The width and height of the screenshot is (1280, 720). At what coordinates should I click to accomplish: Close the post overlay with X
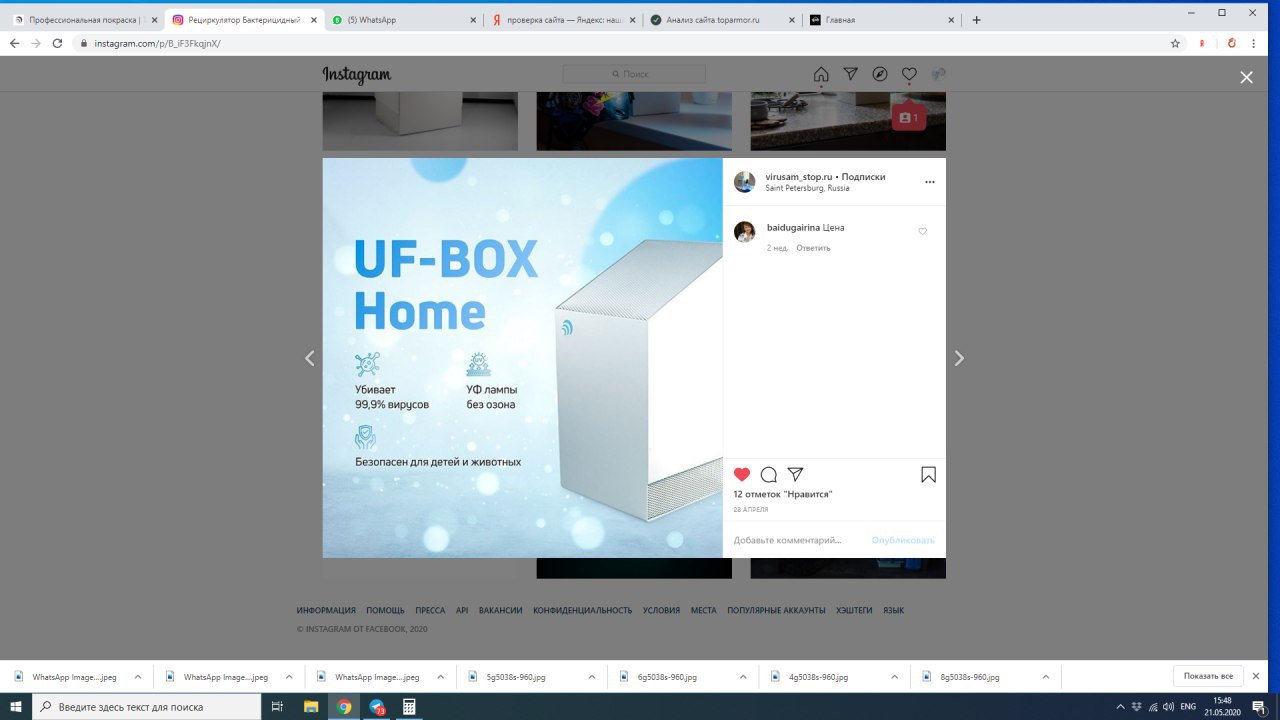click(1246, 77)
